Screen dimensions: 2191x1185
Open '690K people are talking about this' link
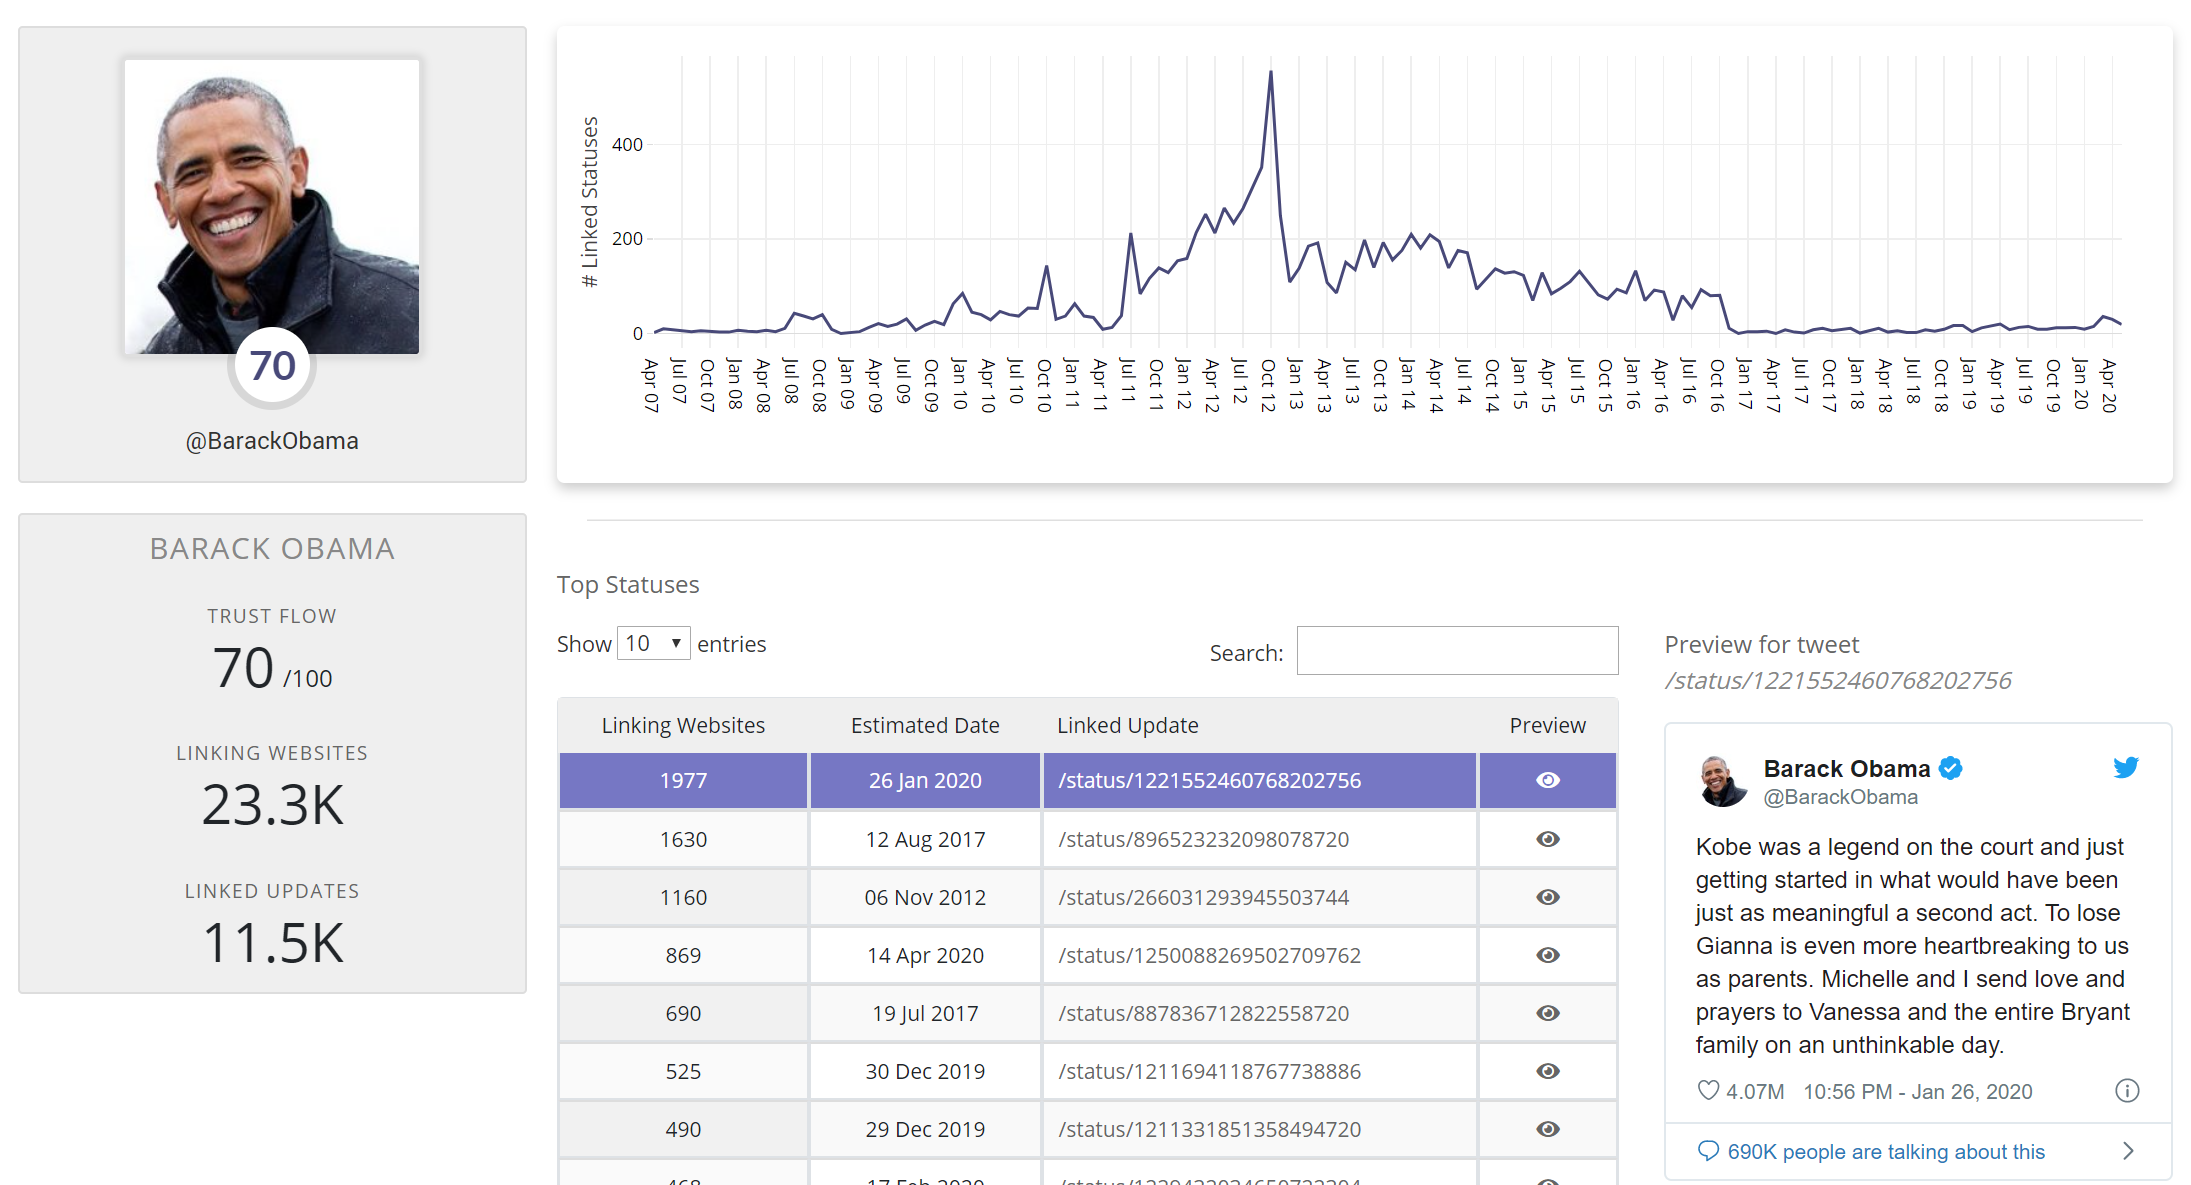1886,1152
